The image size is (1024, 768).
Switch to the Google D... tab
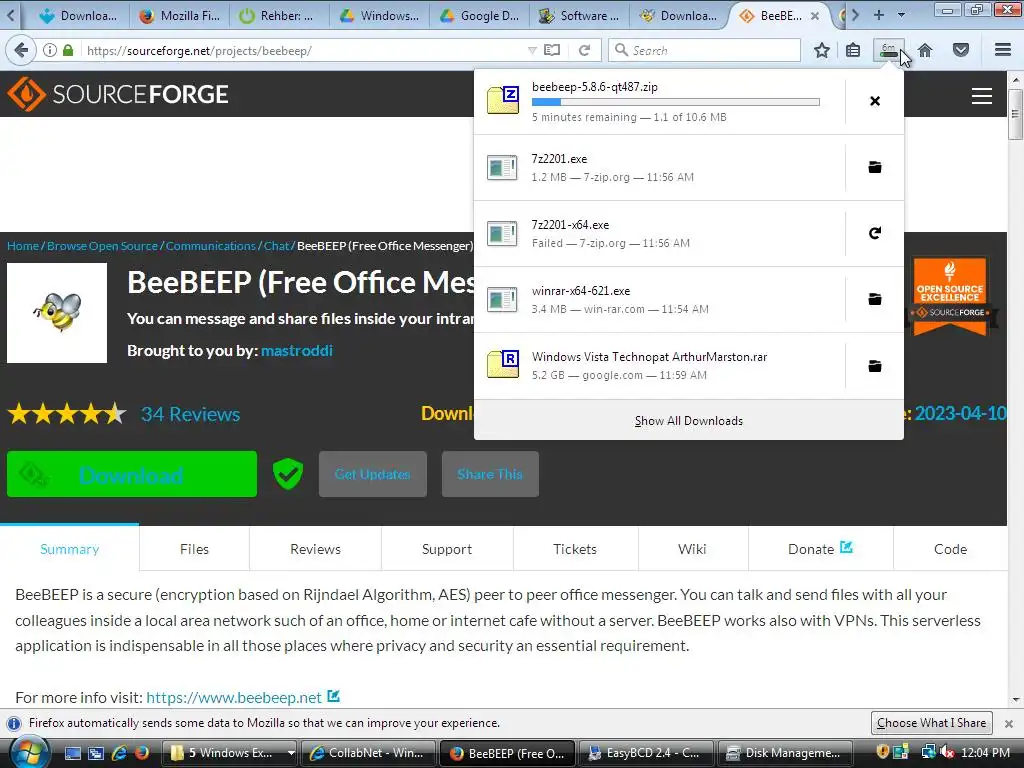pos(479,16)
